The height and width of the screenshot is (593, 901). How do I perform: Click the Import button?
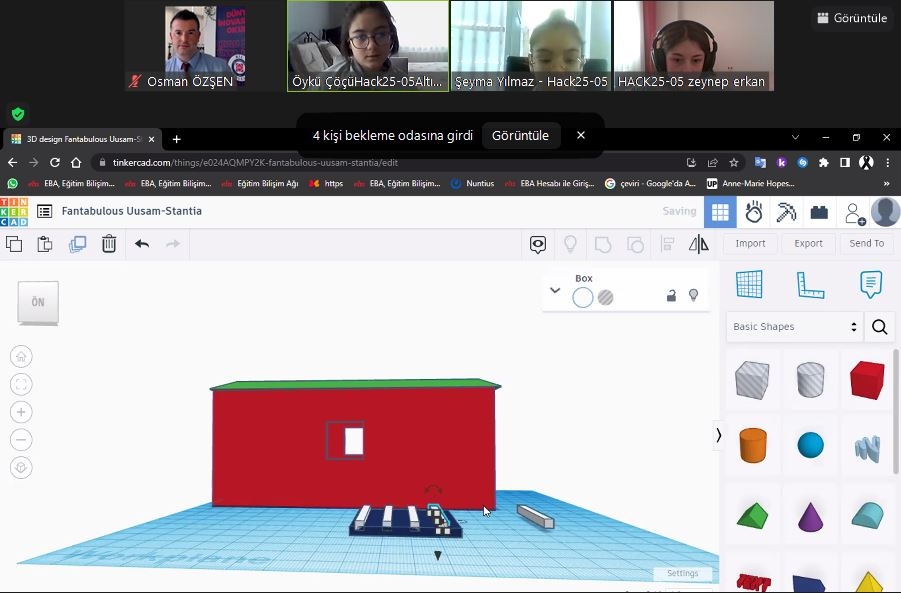[750, 243]
